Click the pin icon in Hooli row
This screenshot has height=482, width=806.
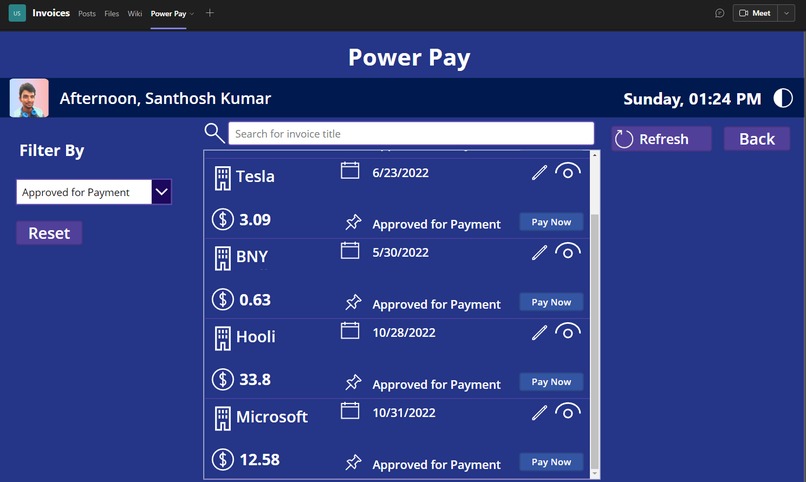(x=353, y=383)
